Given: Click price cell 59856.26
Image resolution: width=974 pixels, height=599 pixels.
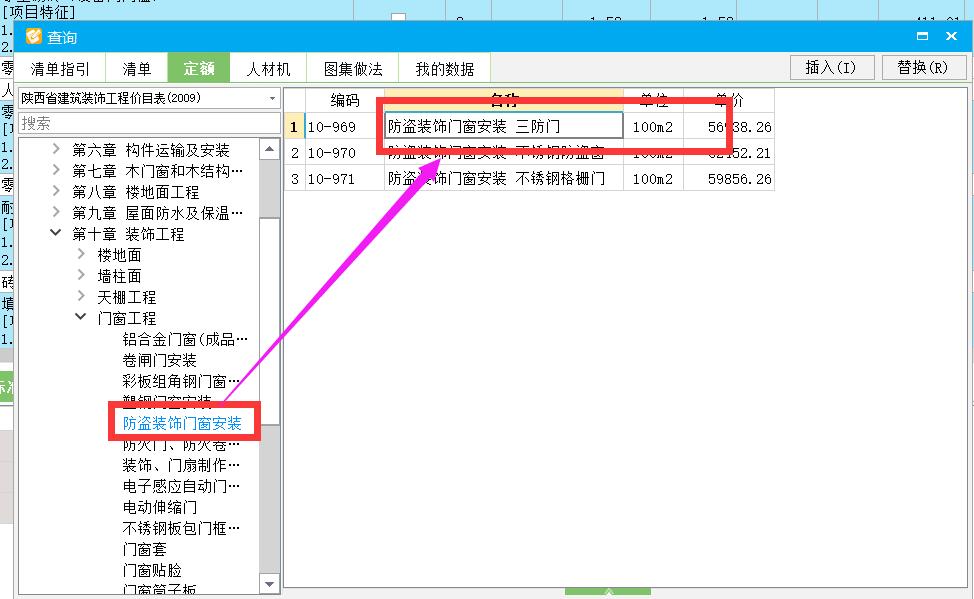Looking at the screenshot, I should 729,179.
